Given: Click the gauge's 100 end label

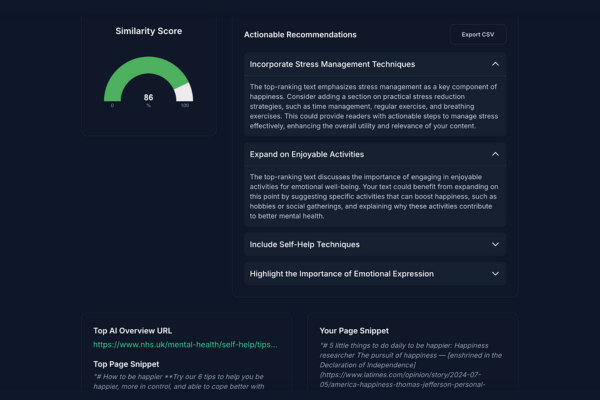Looking at the screenshot, I should click(x=185, y=105).
